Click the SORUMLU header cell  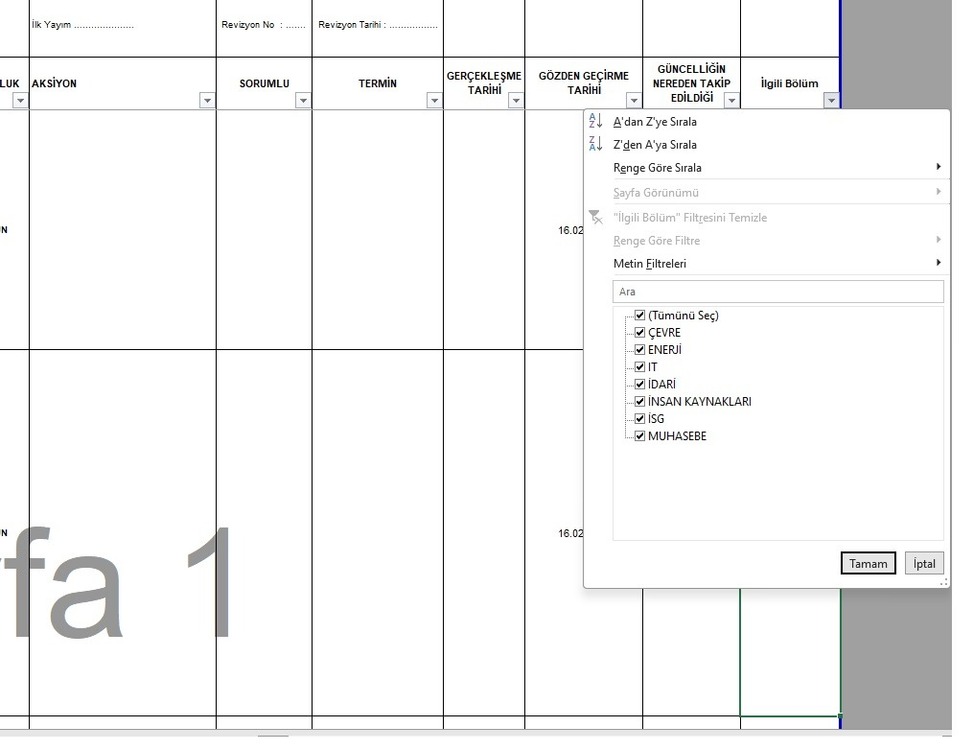[264, 83]
